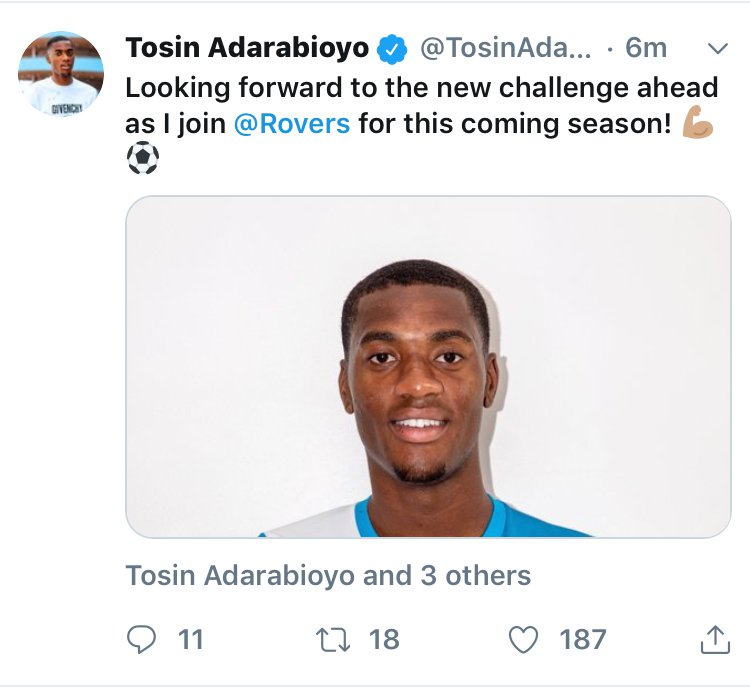Tap the retweet arrows icon

333,640
